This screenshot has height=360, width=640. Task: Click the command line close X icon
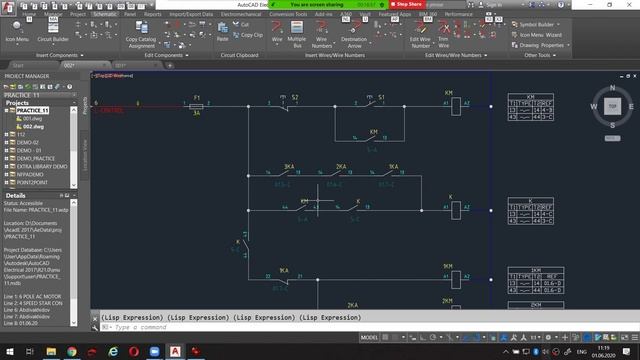pos(95,318)
